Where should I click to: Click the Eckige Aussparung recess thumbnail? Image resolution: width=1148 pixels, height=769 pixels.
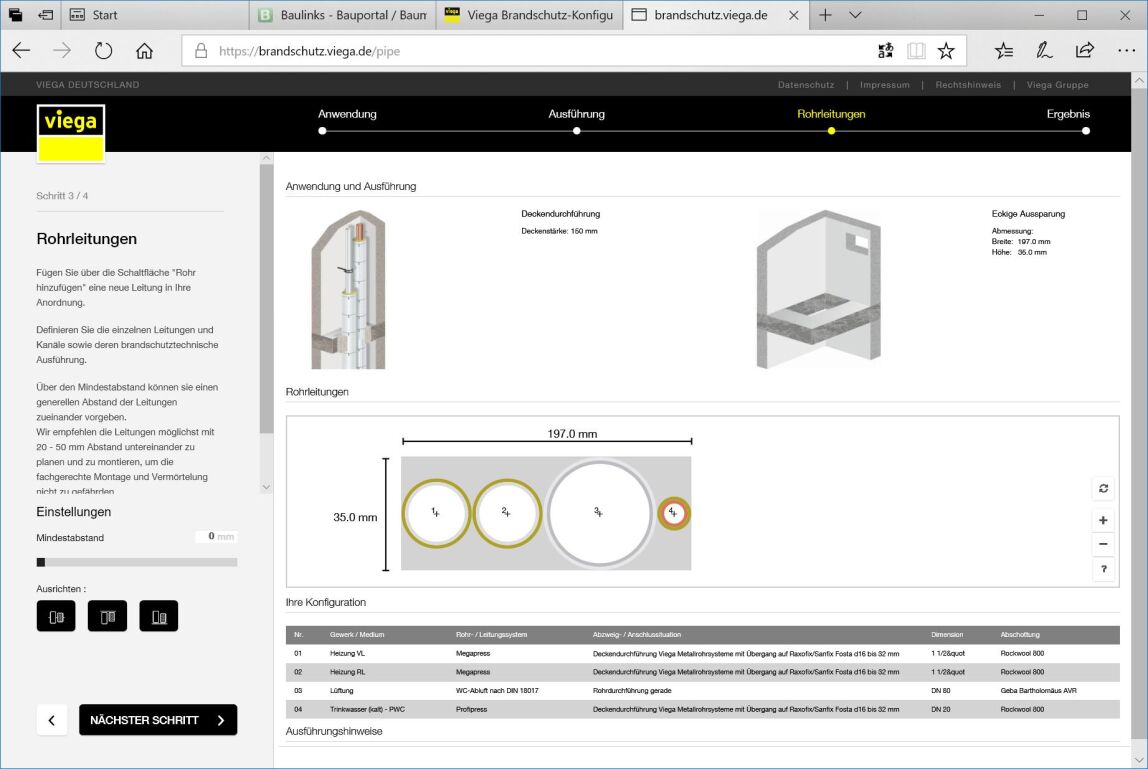tap(819, 290)
